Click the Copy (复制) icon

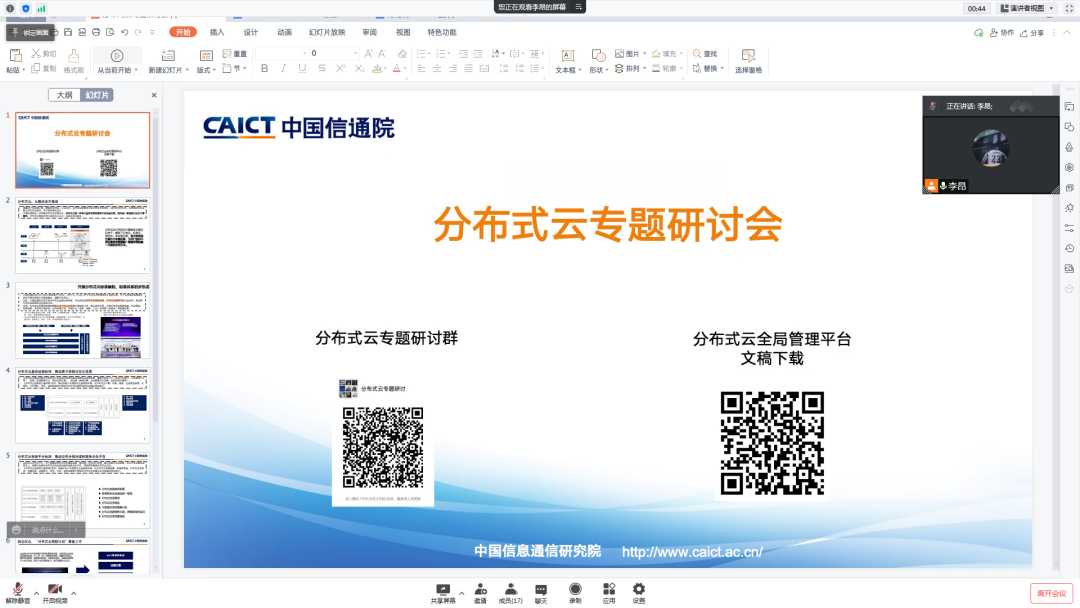(x=35, y=68)
